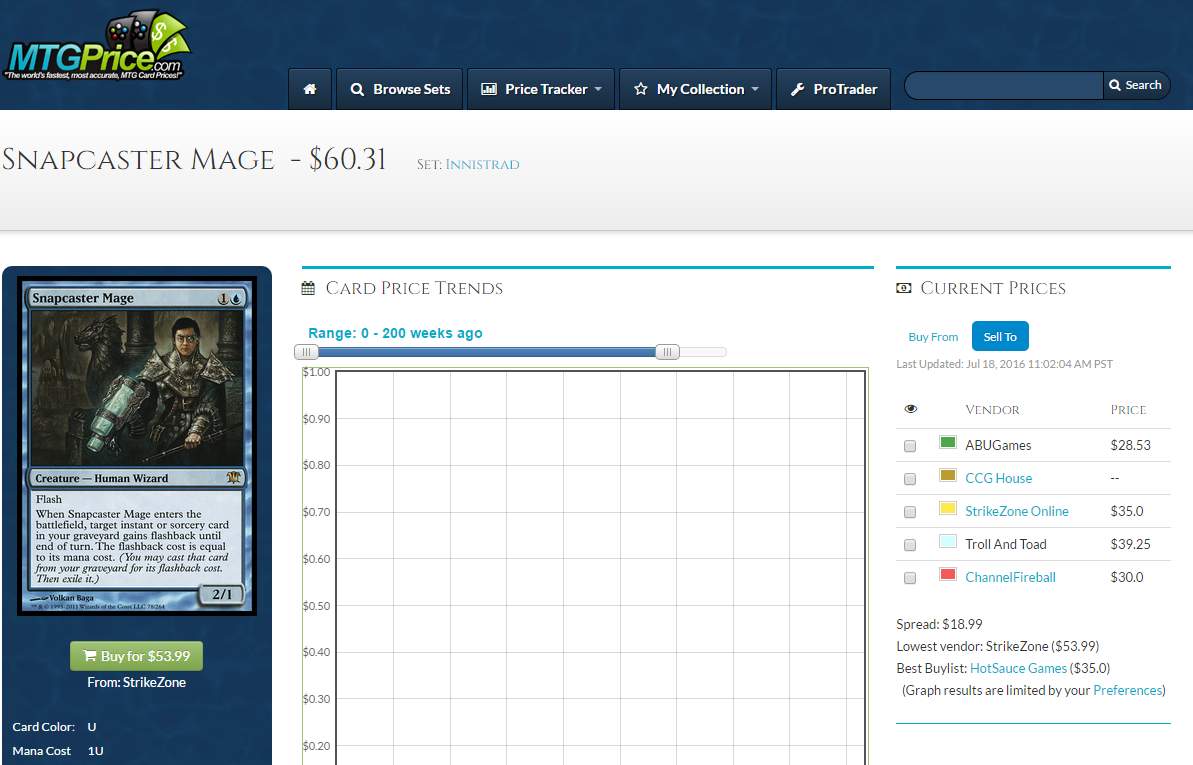Screen dimensions: 1193x765
Task: Toggle the Troll And Toad vendor checkbox
Action: pos(910,545)
